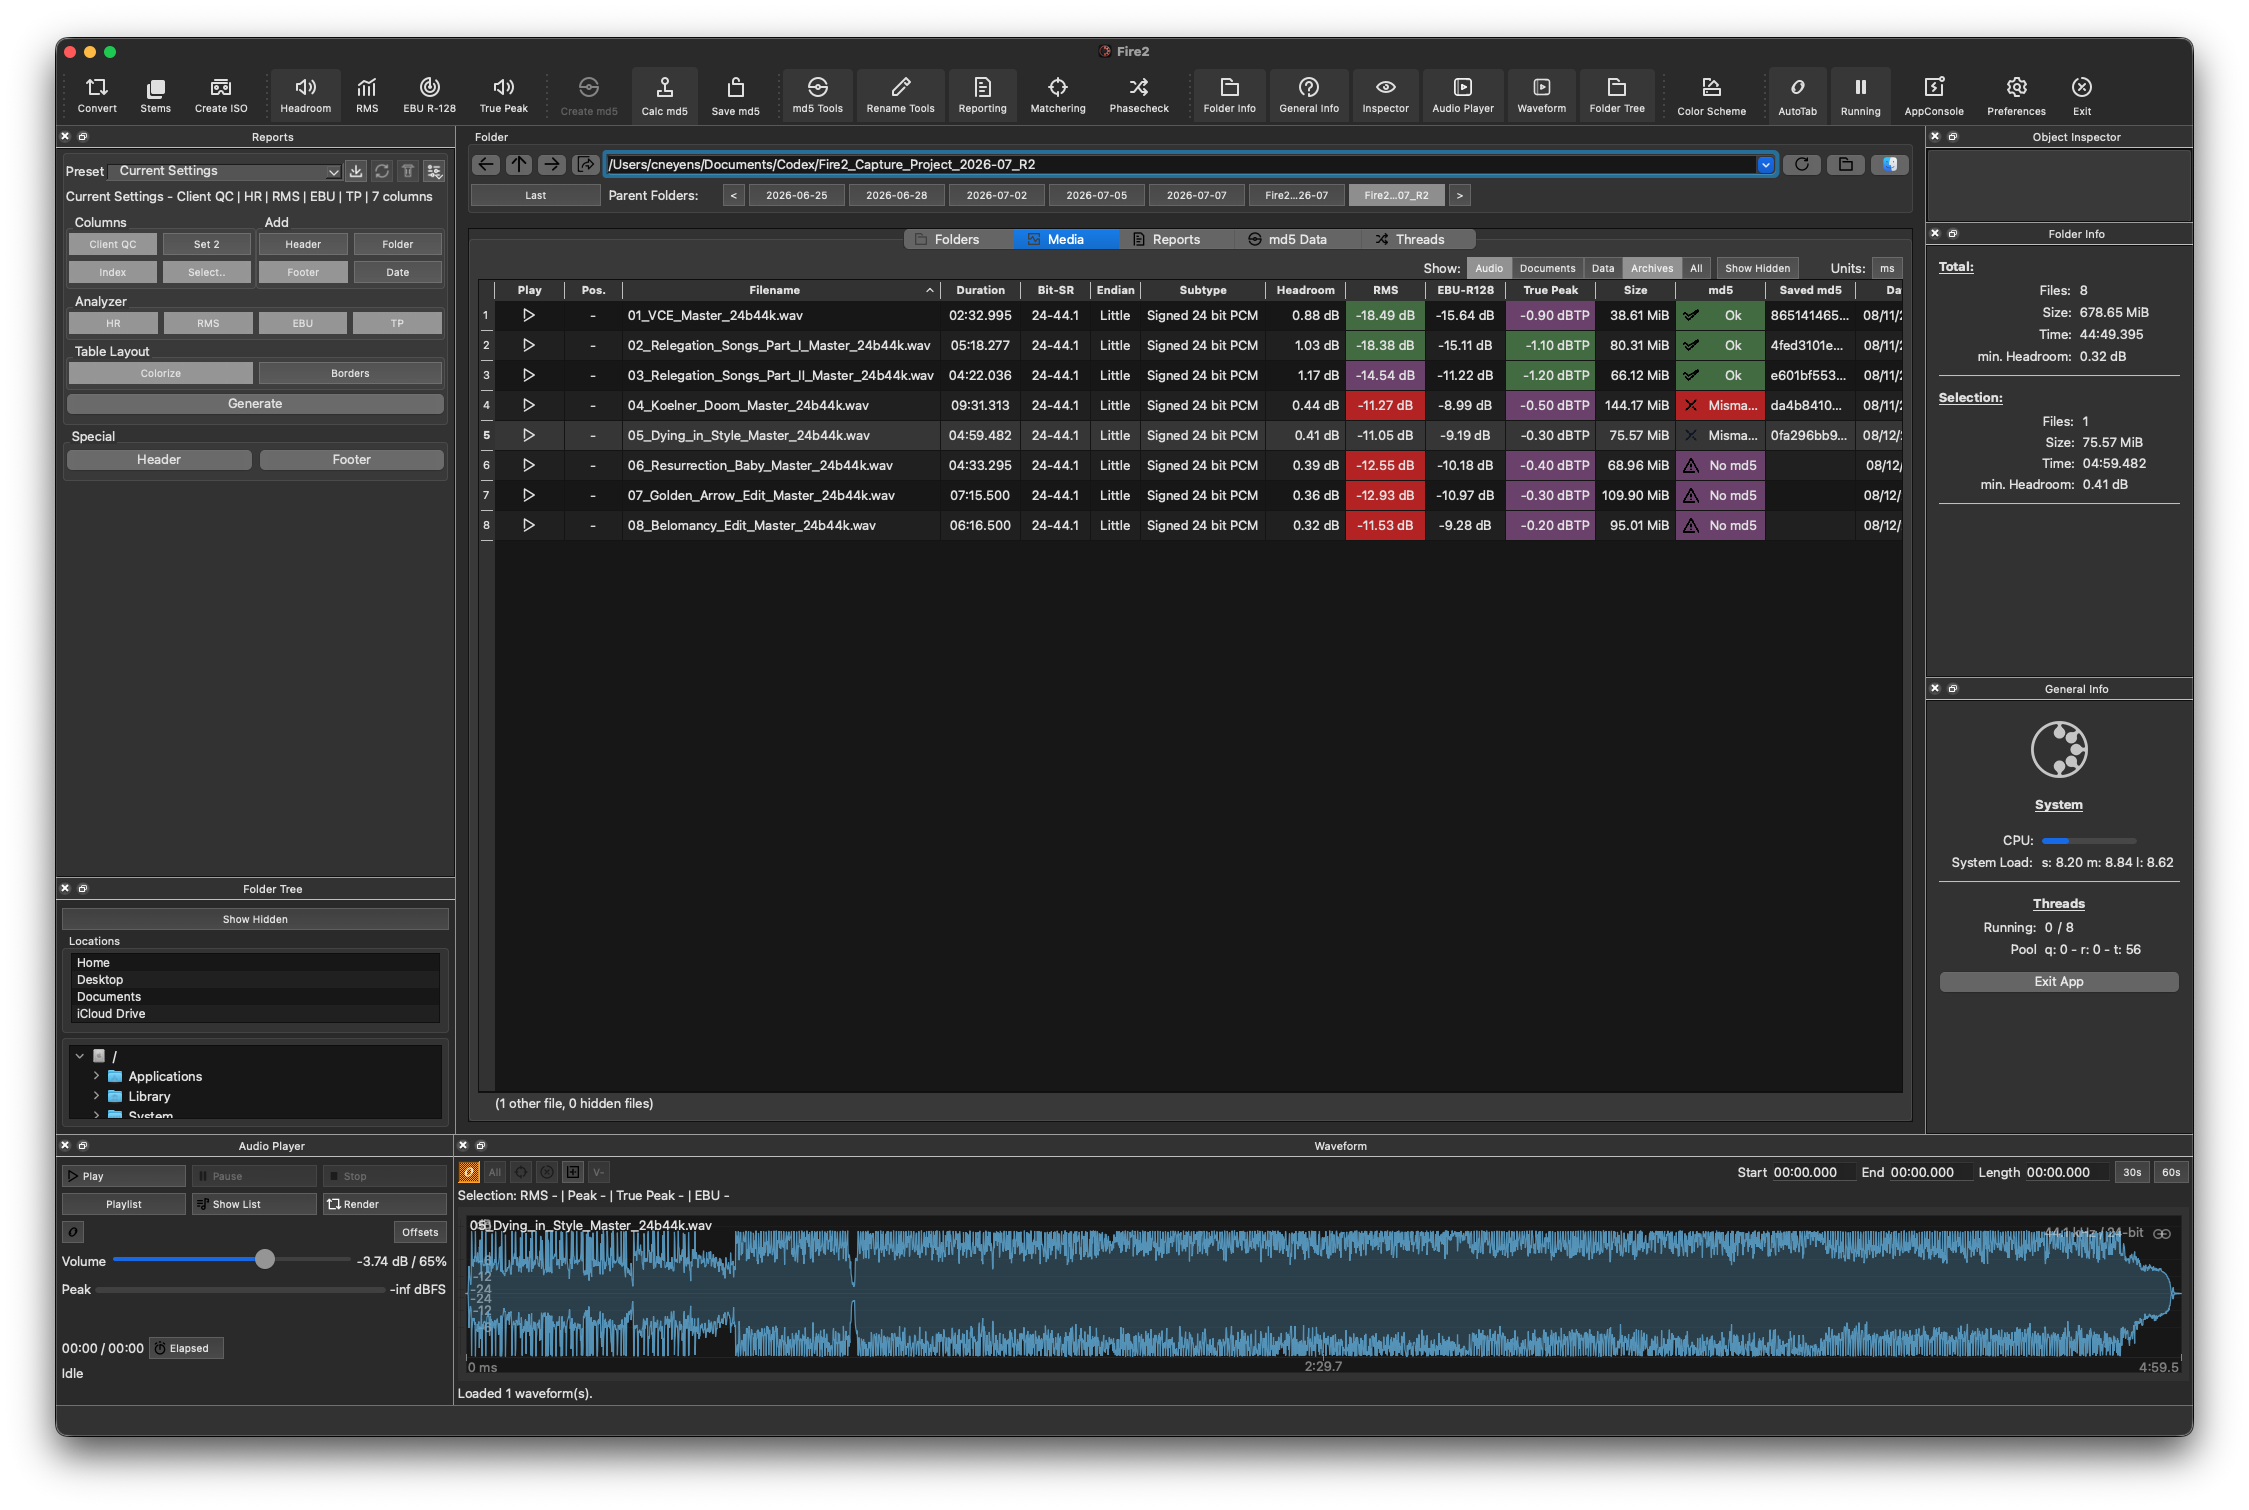Show next parent folders with > arrow
This screenshot has width=2249, height=1510.
point(1459,195)
